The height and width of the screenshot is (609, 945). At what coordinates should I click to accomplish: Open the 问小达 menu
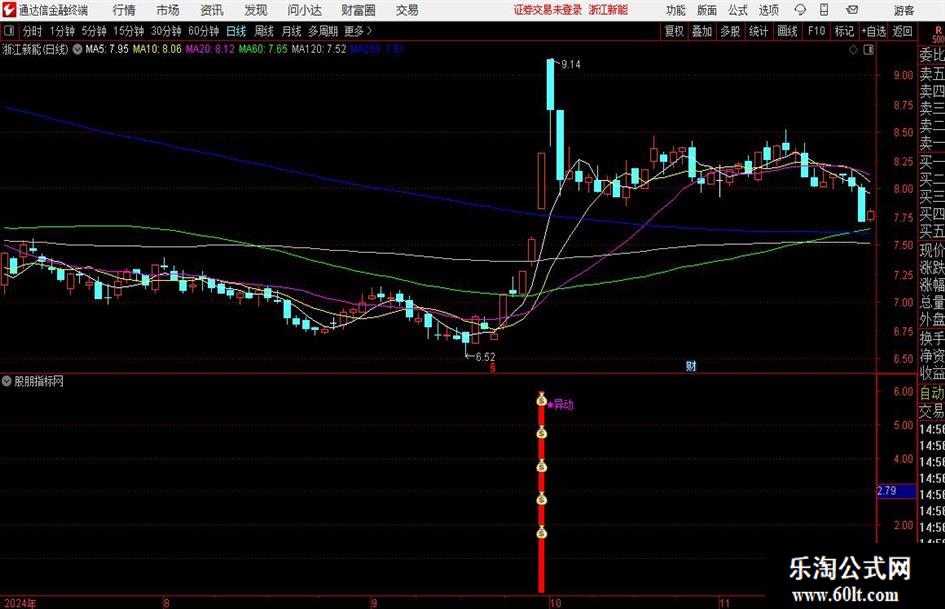pyautogui.click(x=304, y=10)
